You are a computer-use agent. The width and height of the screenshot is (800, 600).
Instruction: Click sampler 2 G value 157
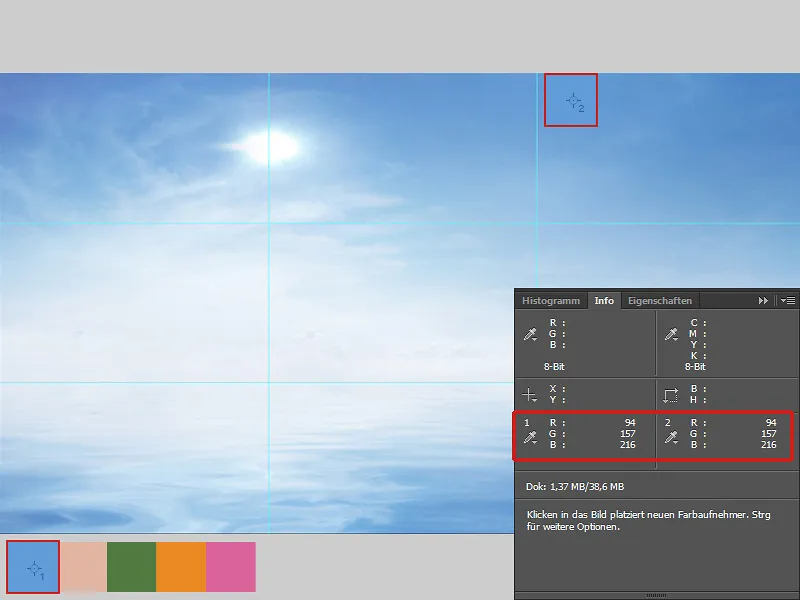tap(768, 434)
